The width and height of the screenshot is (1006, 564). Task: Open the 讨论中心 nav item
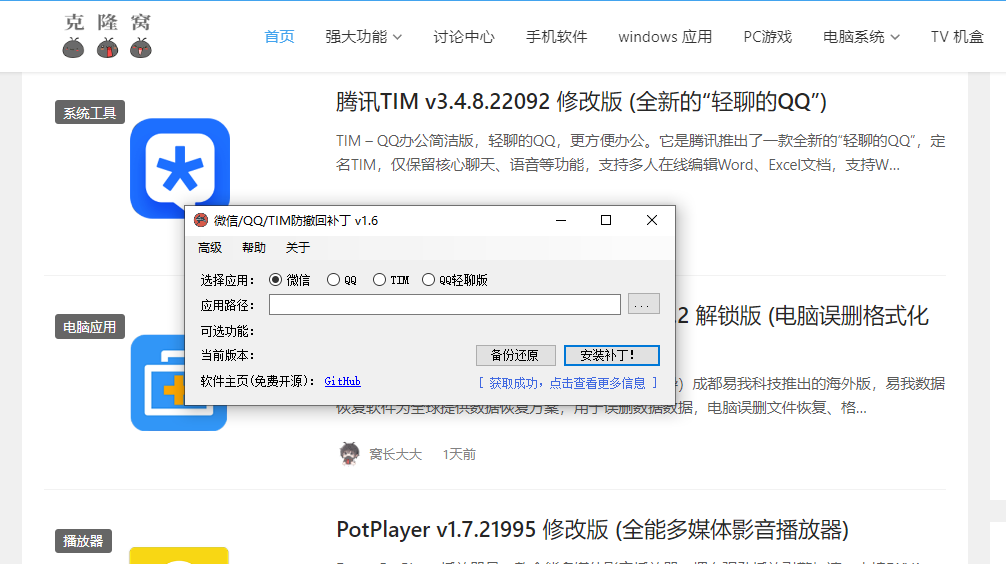click(x=464, y=37)
